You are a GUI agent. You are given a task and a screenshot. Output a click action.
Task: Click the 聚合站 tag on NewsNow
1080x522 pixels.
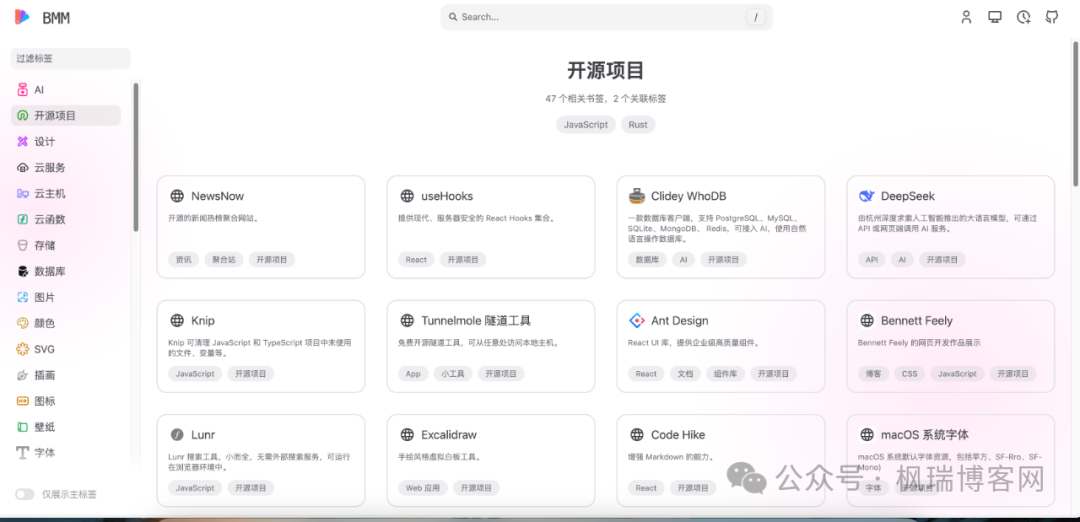pos(224,260)
